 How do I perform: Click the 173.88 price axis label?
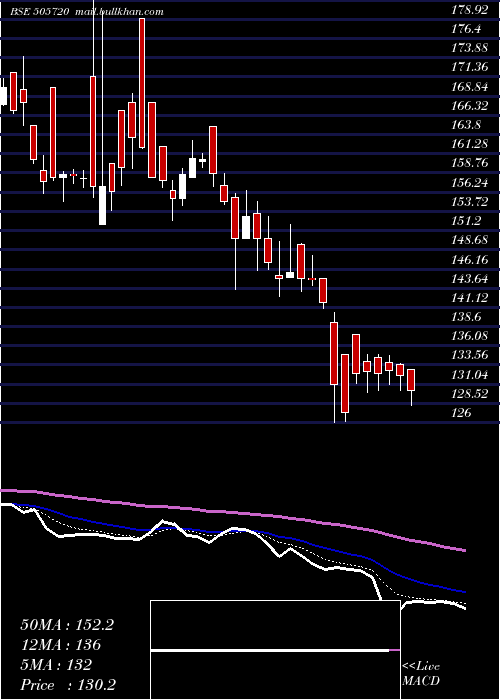[x=470, y=49]
